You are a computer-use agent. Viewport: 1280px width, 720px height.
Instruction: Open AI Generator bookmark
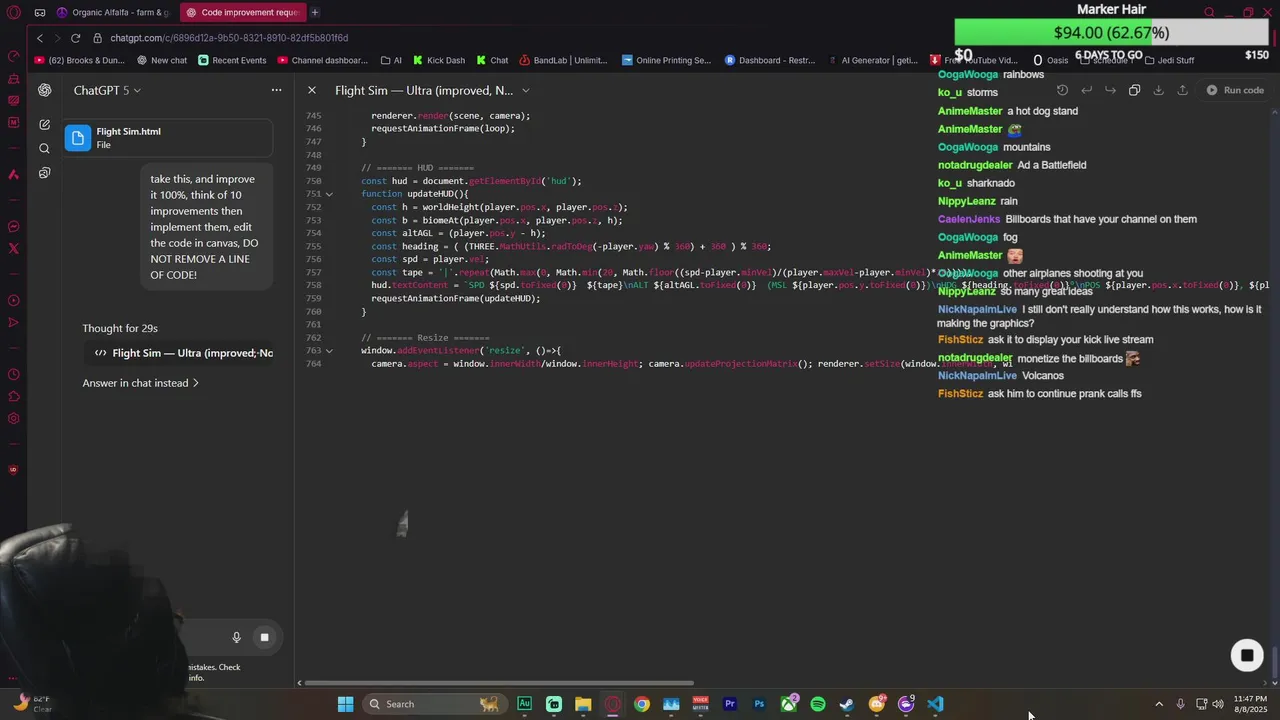(x=872, y=60)
